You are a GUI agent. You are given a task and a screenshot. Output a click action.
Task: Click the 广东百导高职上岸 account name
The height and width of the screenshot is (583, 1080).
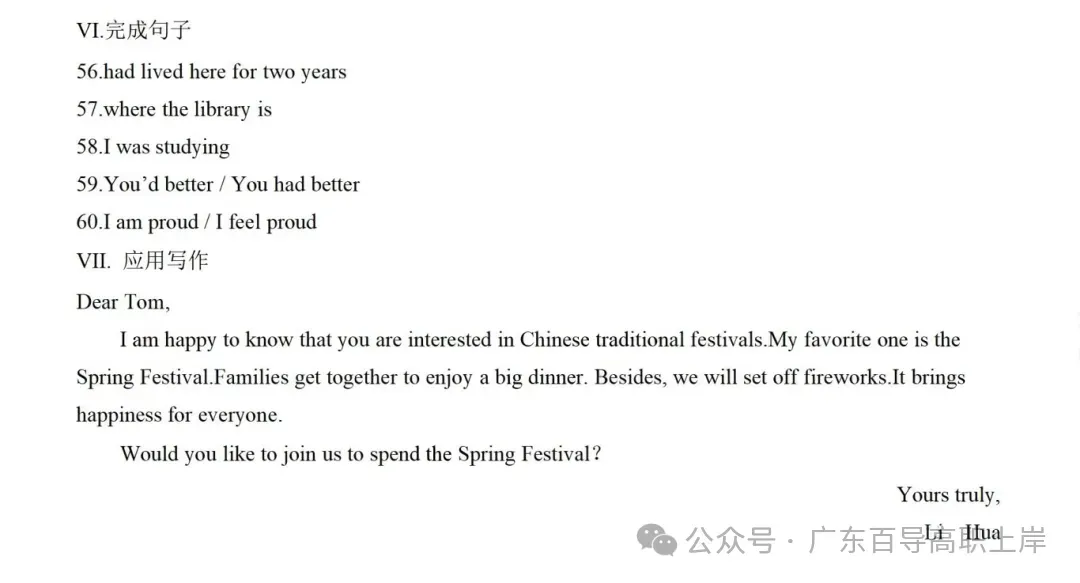pyautogui.click(x=927, y=540)
